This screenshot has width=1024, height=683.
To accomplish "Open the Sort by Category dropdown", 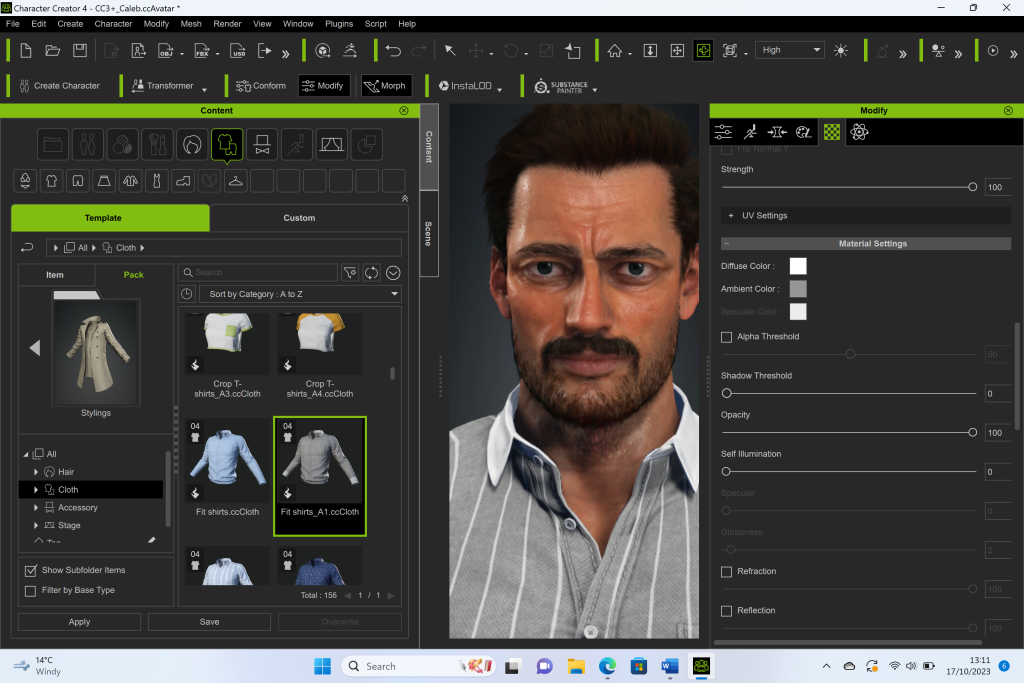I will 300,294.
